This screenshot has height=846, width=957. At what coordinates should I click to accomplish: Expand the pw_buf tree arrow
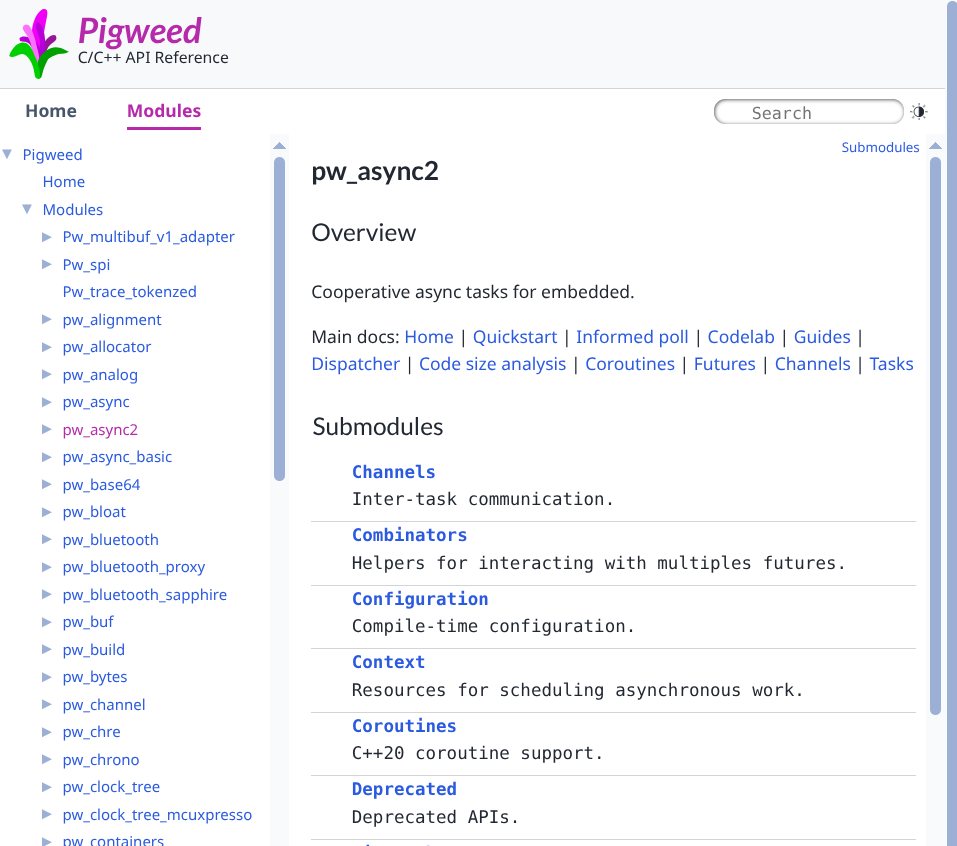[x=46, y=621]
